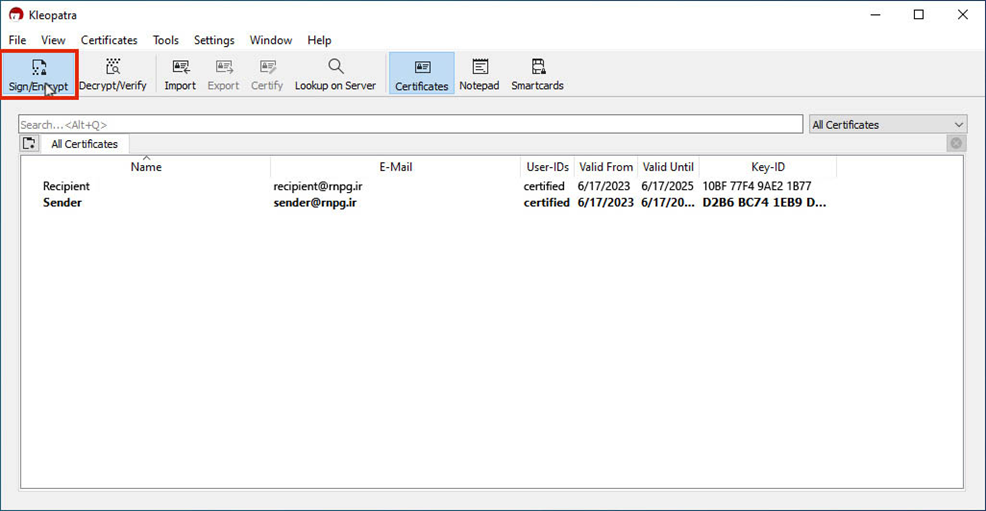Sort by the Valid Until column header

coord(668,167)
